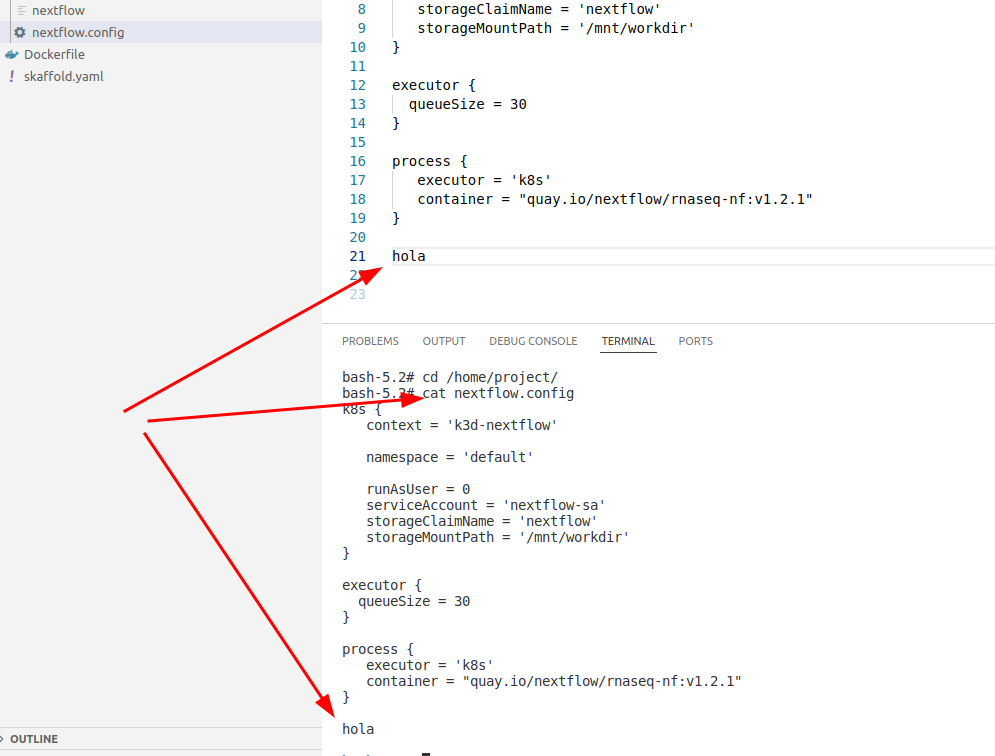Viewport: 995px width, 756px height.
Task: Click the exclamation icon beside skaffold.yaml
Action: (x=12, y=77)
